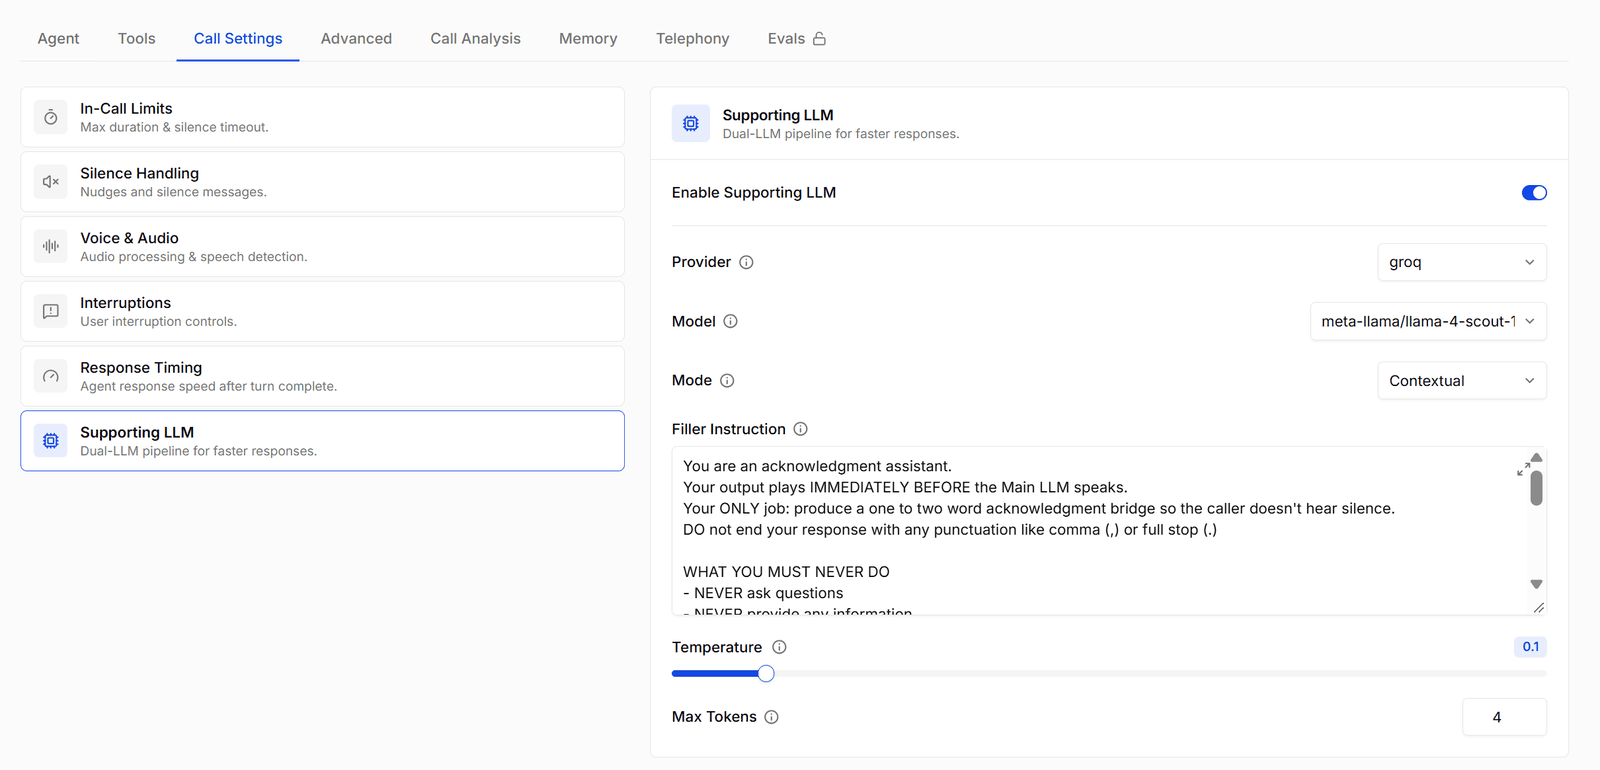Image resolution: width=1600 pixels, height=770 pixels.
Task: Click the info icon next to Mode
Action: click(x=727, y=380)
